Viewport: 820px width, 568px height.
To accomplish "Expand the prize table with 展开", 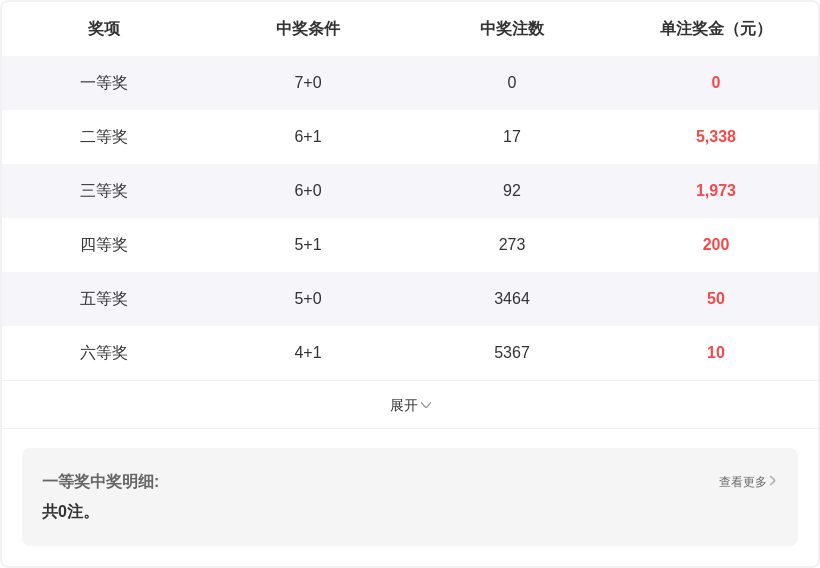I will (404, 405).
